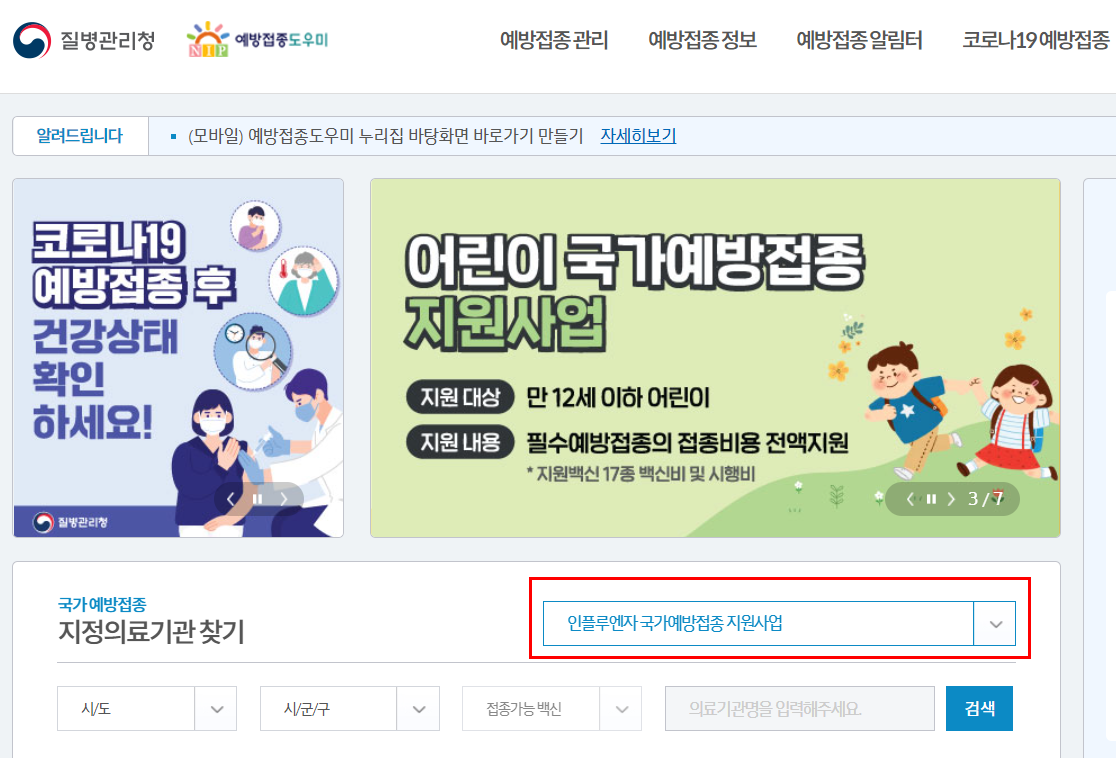Screen dimensions: 1116x758
Task: Advance main banner to next slide
Action: [x=951, y=499]
